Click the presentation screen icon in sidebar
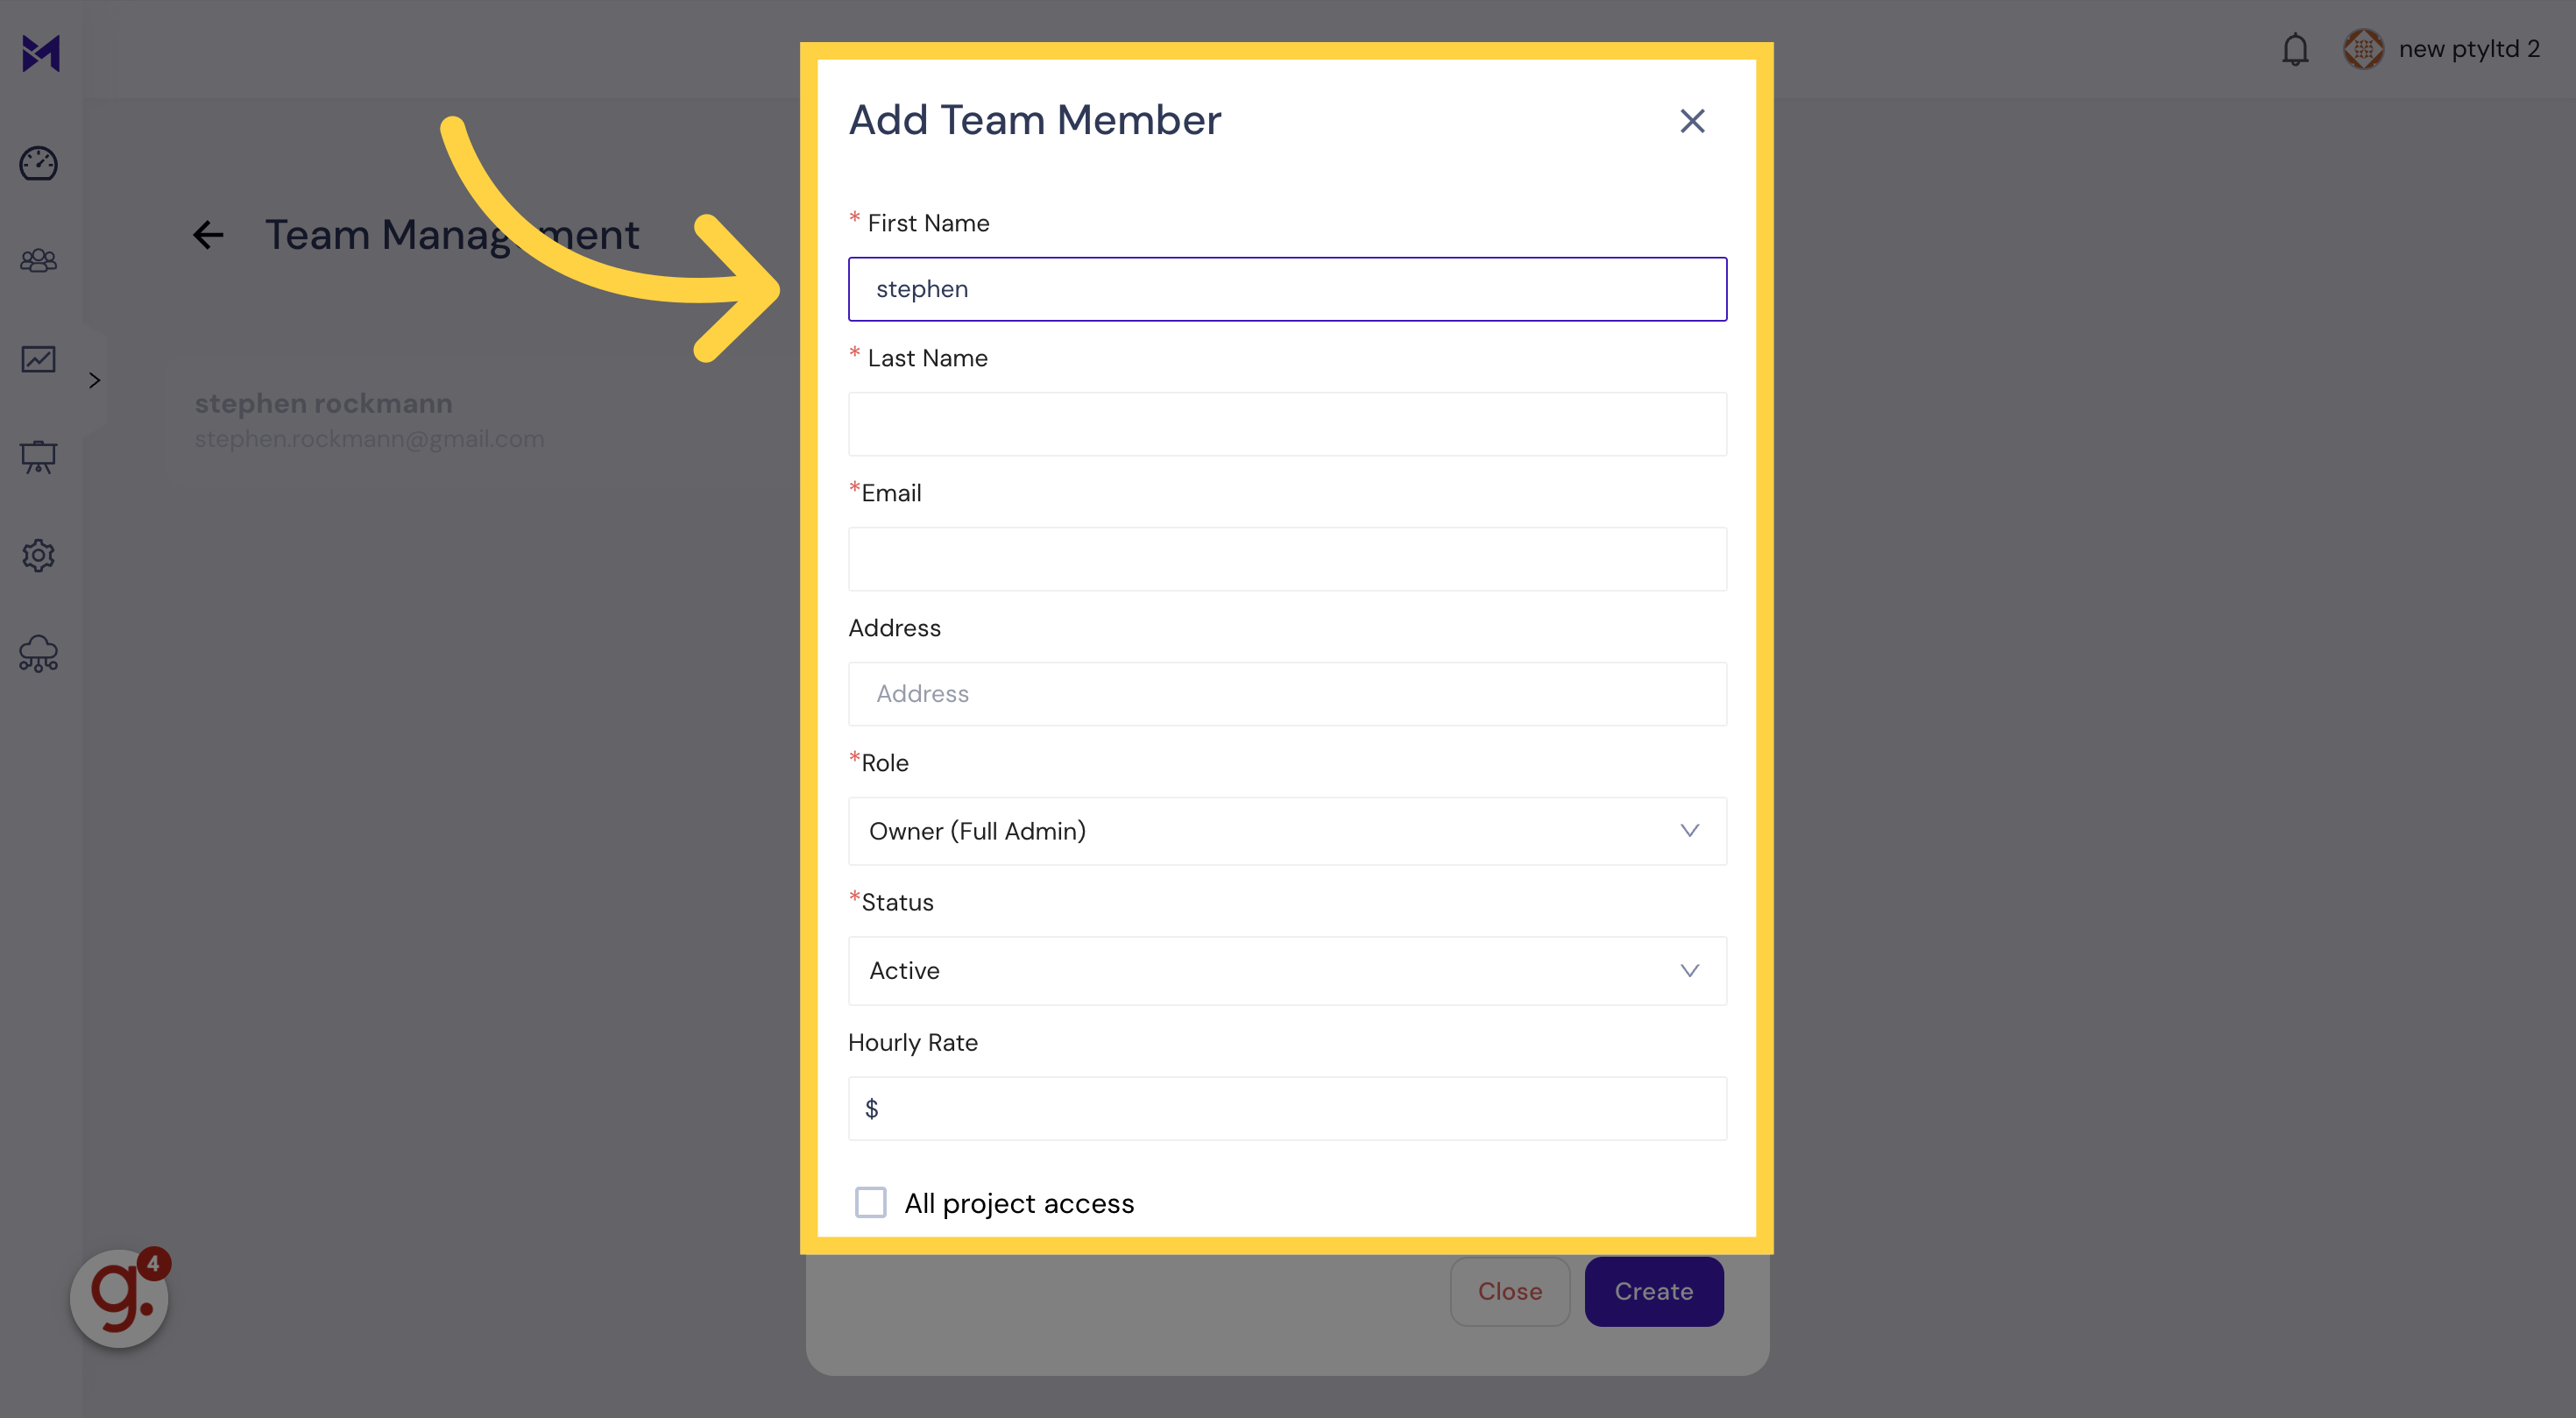 coord(39,456)
